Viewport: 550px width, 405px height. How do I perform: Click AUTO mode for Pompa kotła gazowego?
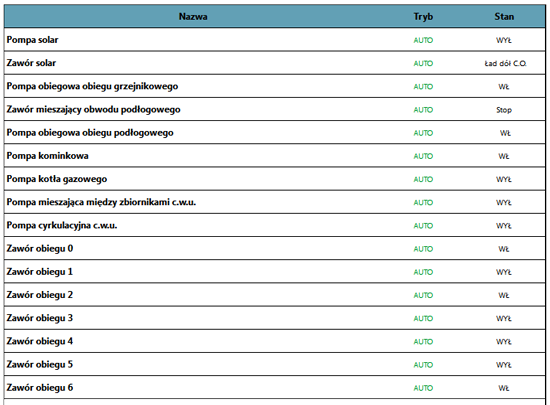[423, 179]
